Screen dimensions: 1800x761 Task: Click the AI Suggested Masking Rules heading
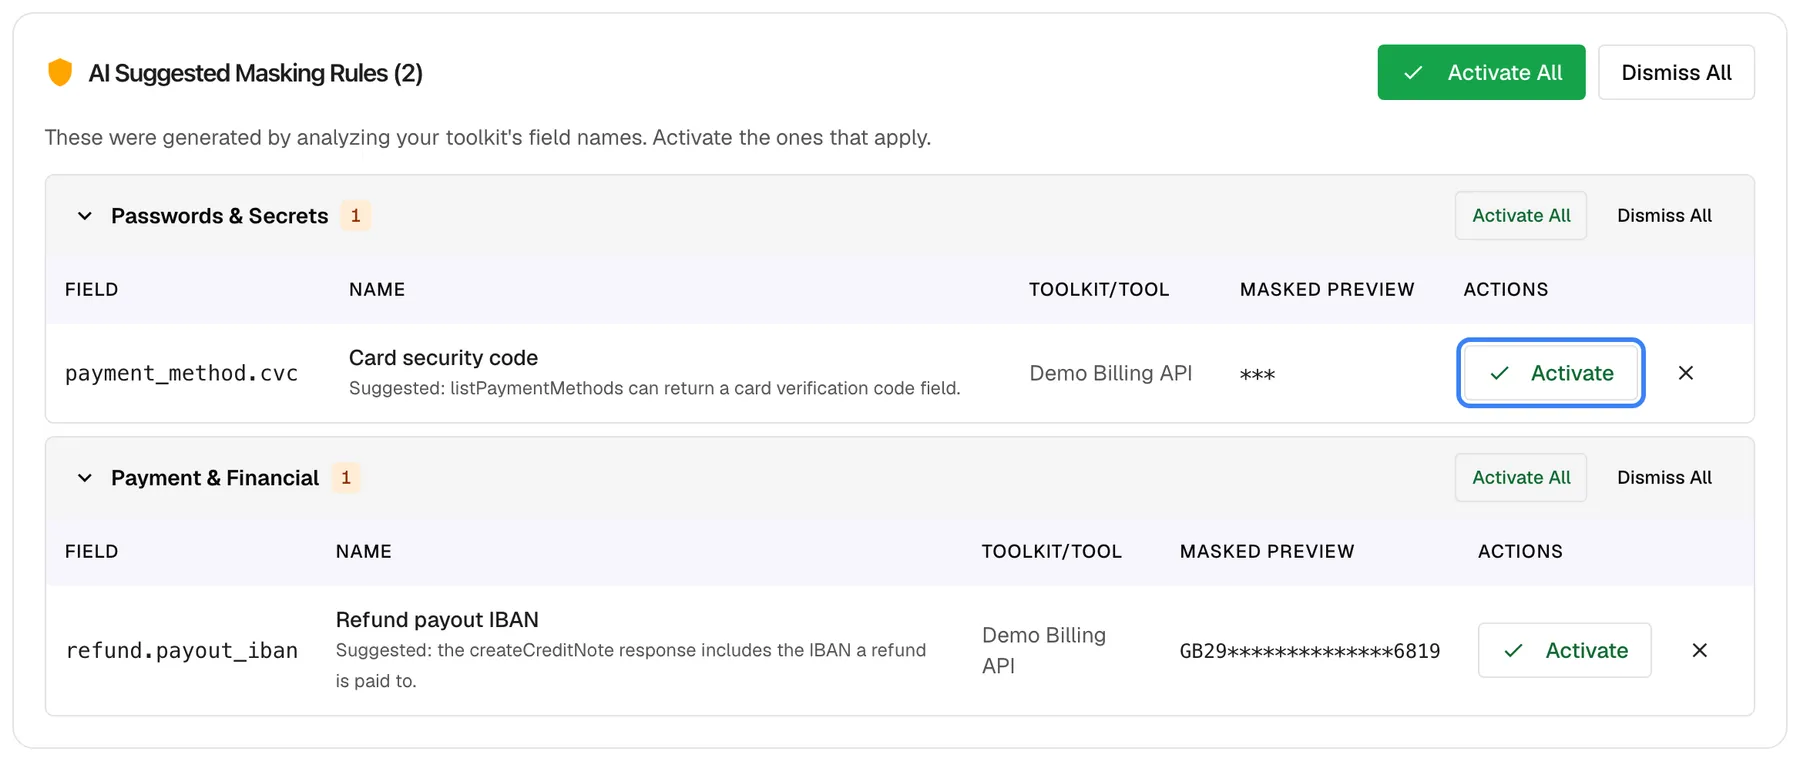(x=255, y=73)
